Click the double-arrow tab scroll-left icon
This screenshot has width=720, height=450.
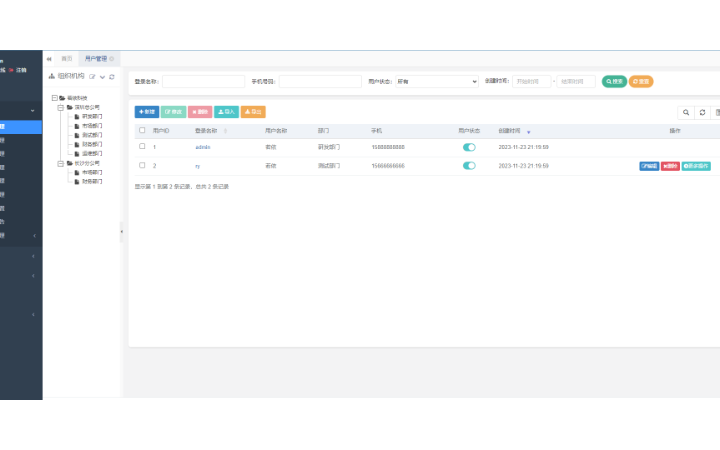pos(49,59)
